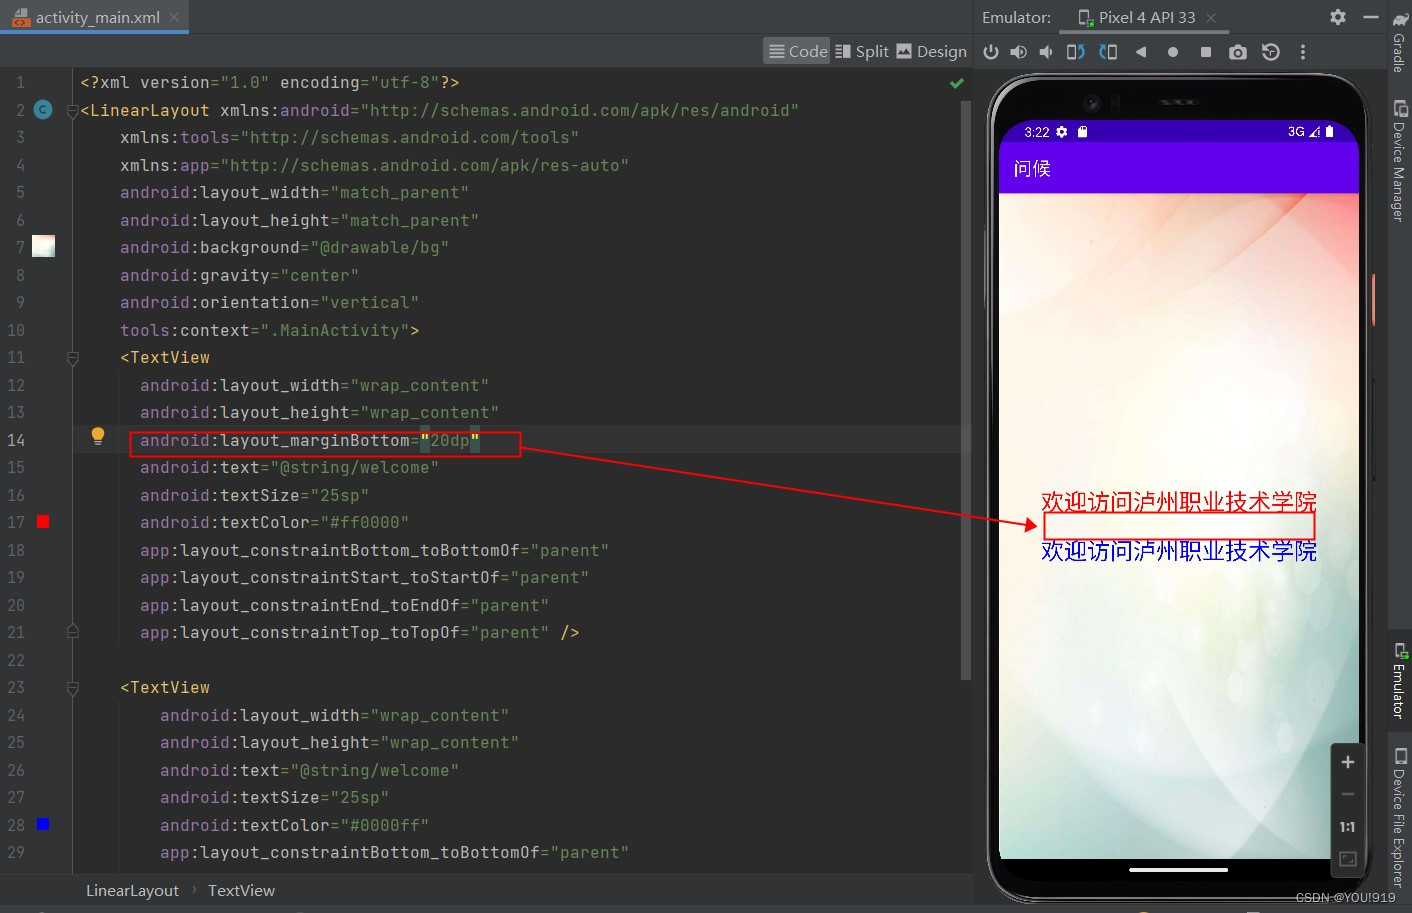Image resolution: width=1412 pixels, height=913 pixels.
Task: Open the red color swatch on line 17
Action: click(43, 521)
